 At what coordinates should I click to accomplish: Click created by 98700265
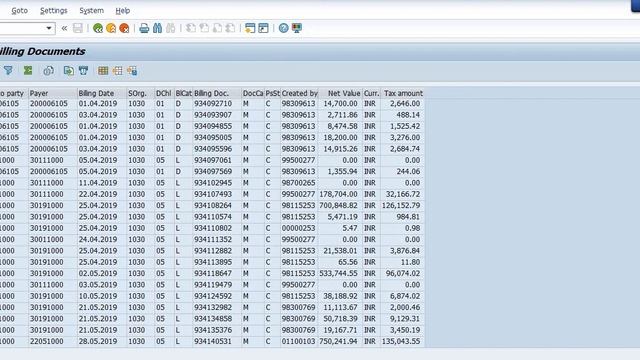click(x=298, y=183)
